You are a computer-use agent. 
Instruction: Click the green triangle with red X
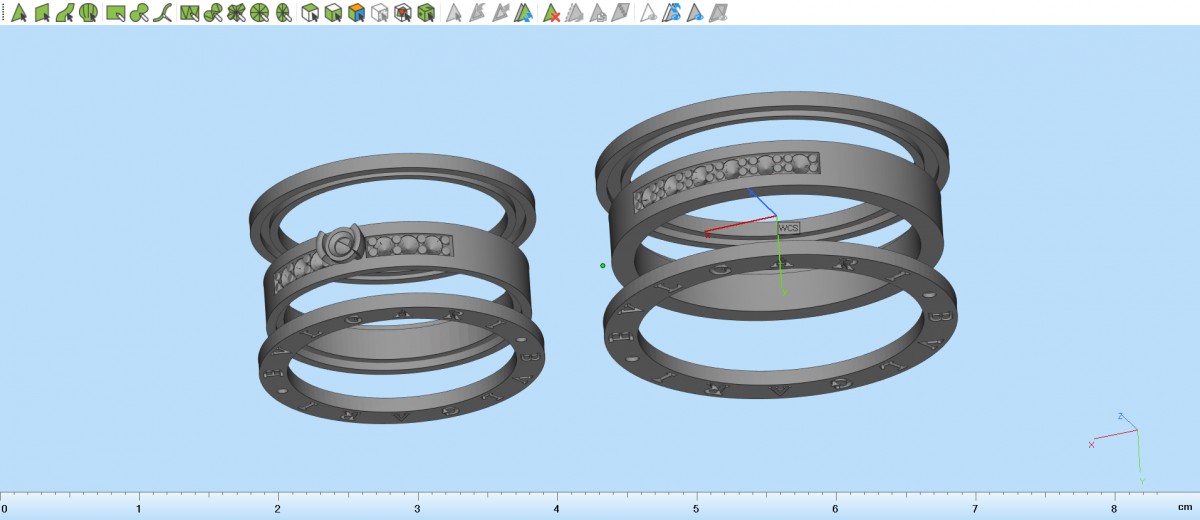click(x=551, y=13)
